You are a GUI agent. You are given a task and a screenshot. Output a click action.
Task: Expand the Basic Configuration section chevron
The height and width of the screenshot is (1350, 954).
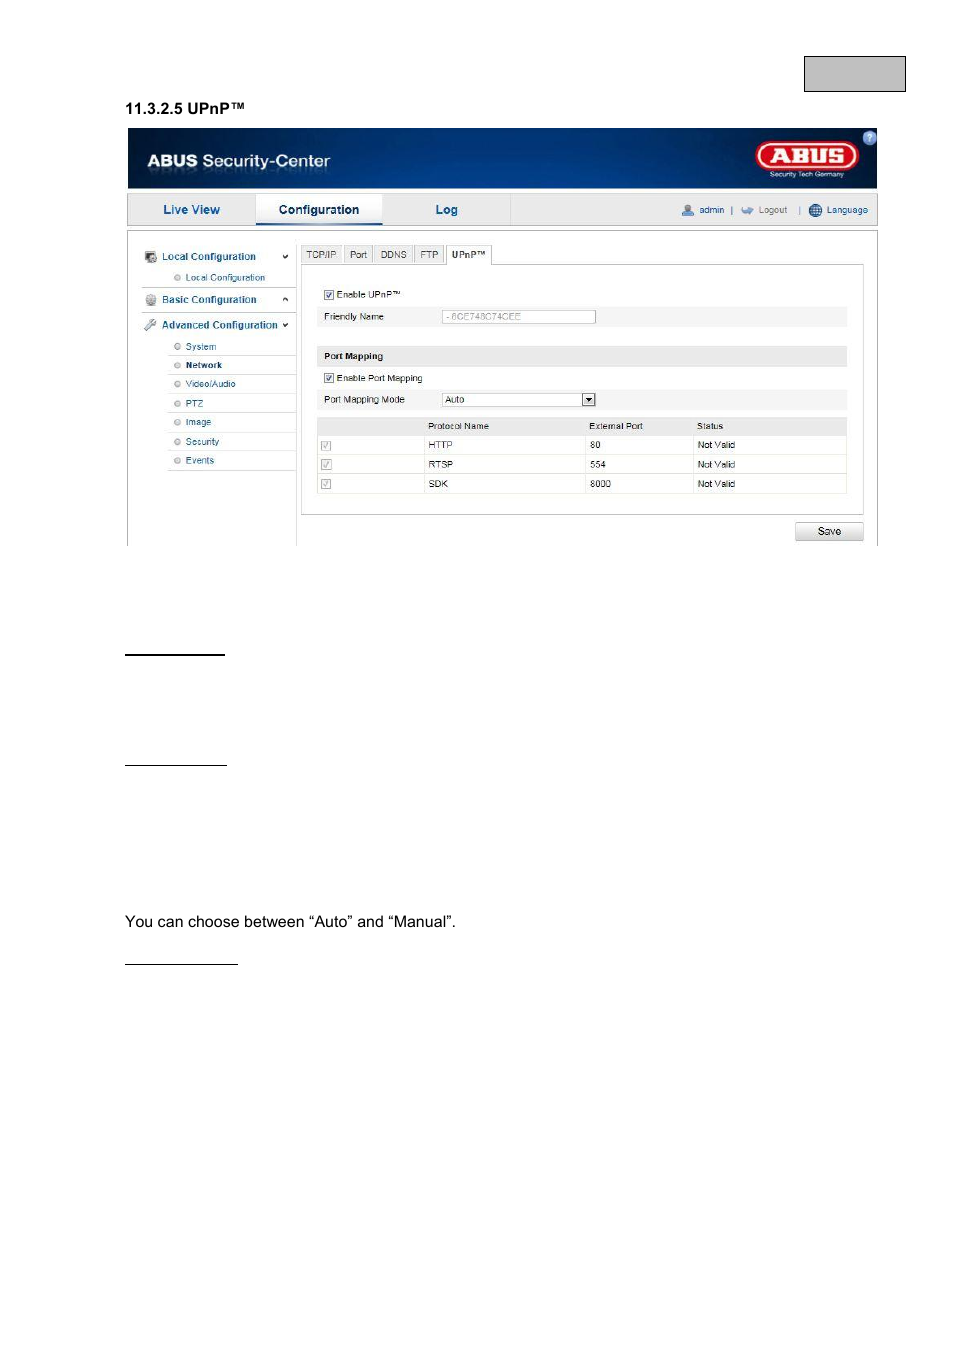285,300
